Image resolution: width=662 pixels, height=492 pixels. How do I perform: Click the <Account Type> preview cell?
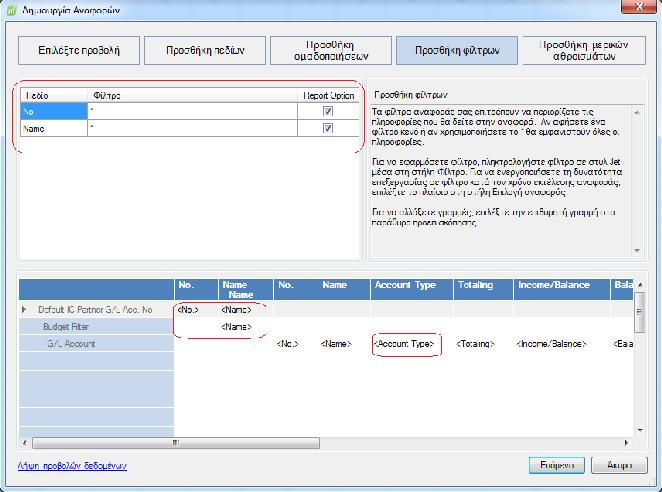click(x=404, y=344)
